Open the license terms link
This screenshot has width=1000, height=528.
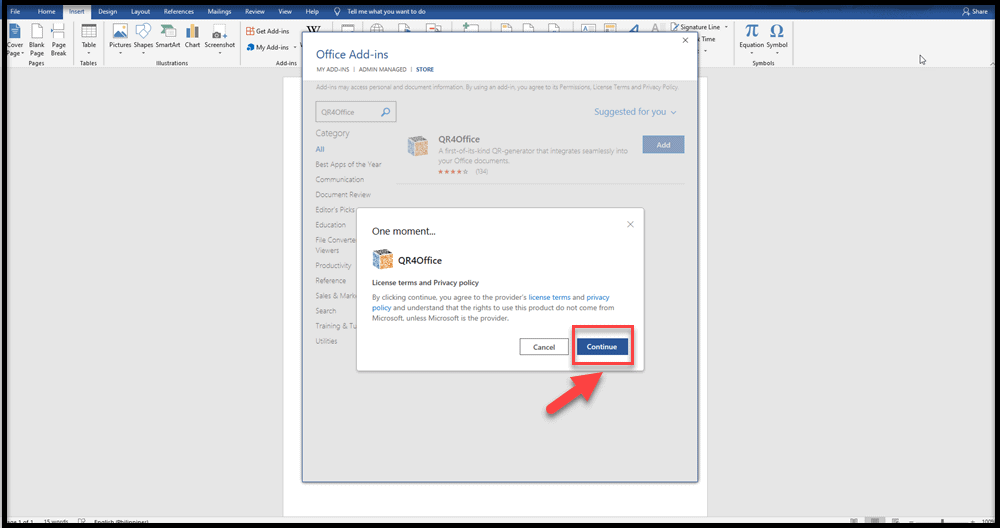coord(549,297)
